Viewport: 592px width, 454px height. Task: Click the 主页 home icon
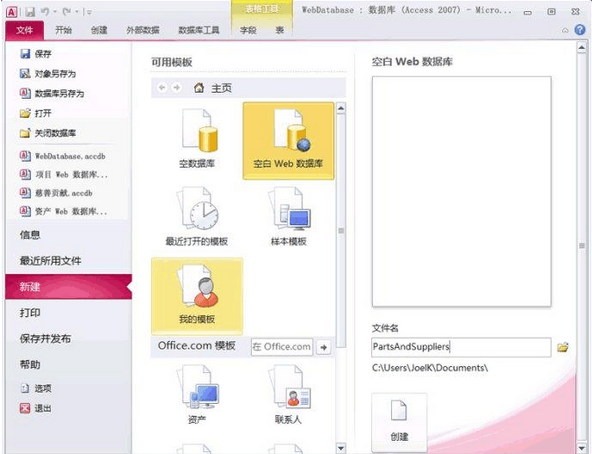point(199,88)
